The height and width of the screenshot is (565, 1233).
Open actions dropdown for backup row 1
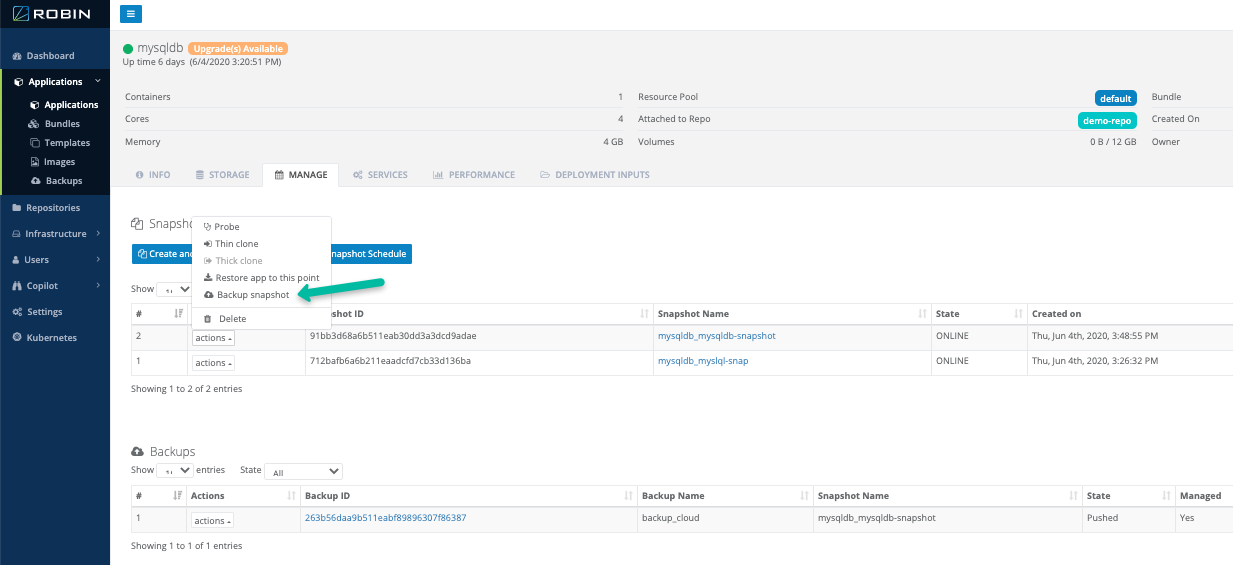[212, 520]
